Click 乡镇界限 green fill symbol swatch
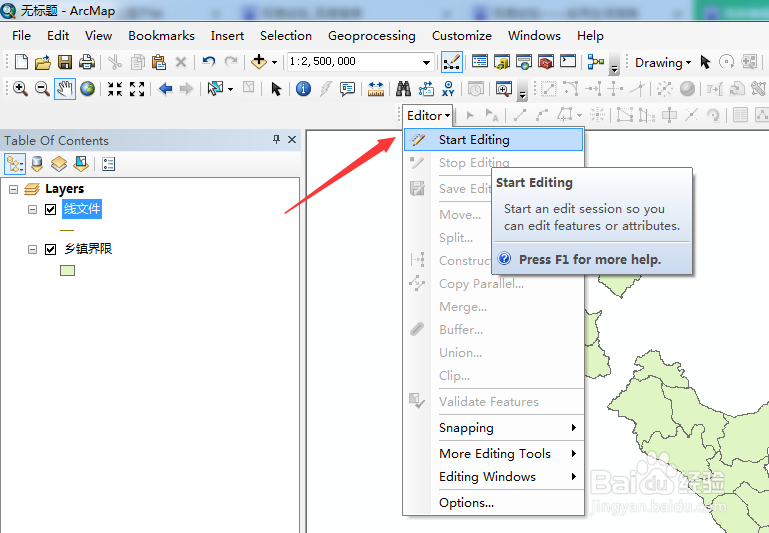Screen dimensions: 769x533 coord(67,271)
